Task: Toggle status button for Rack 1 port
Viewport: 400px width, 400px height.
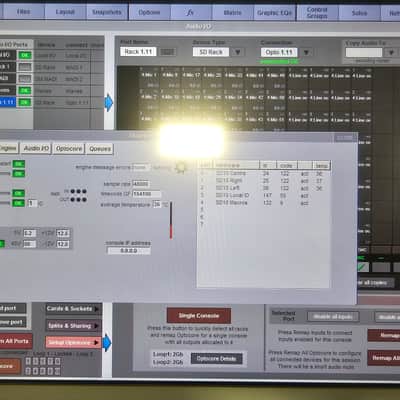Action: pos(25,67)
